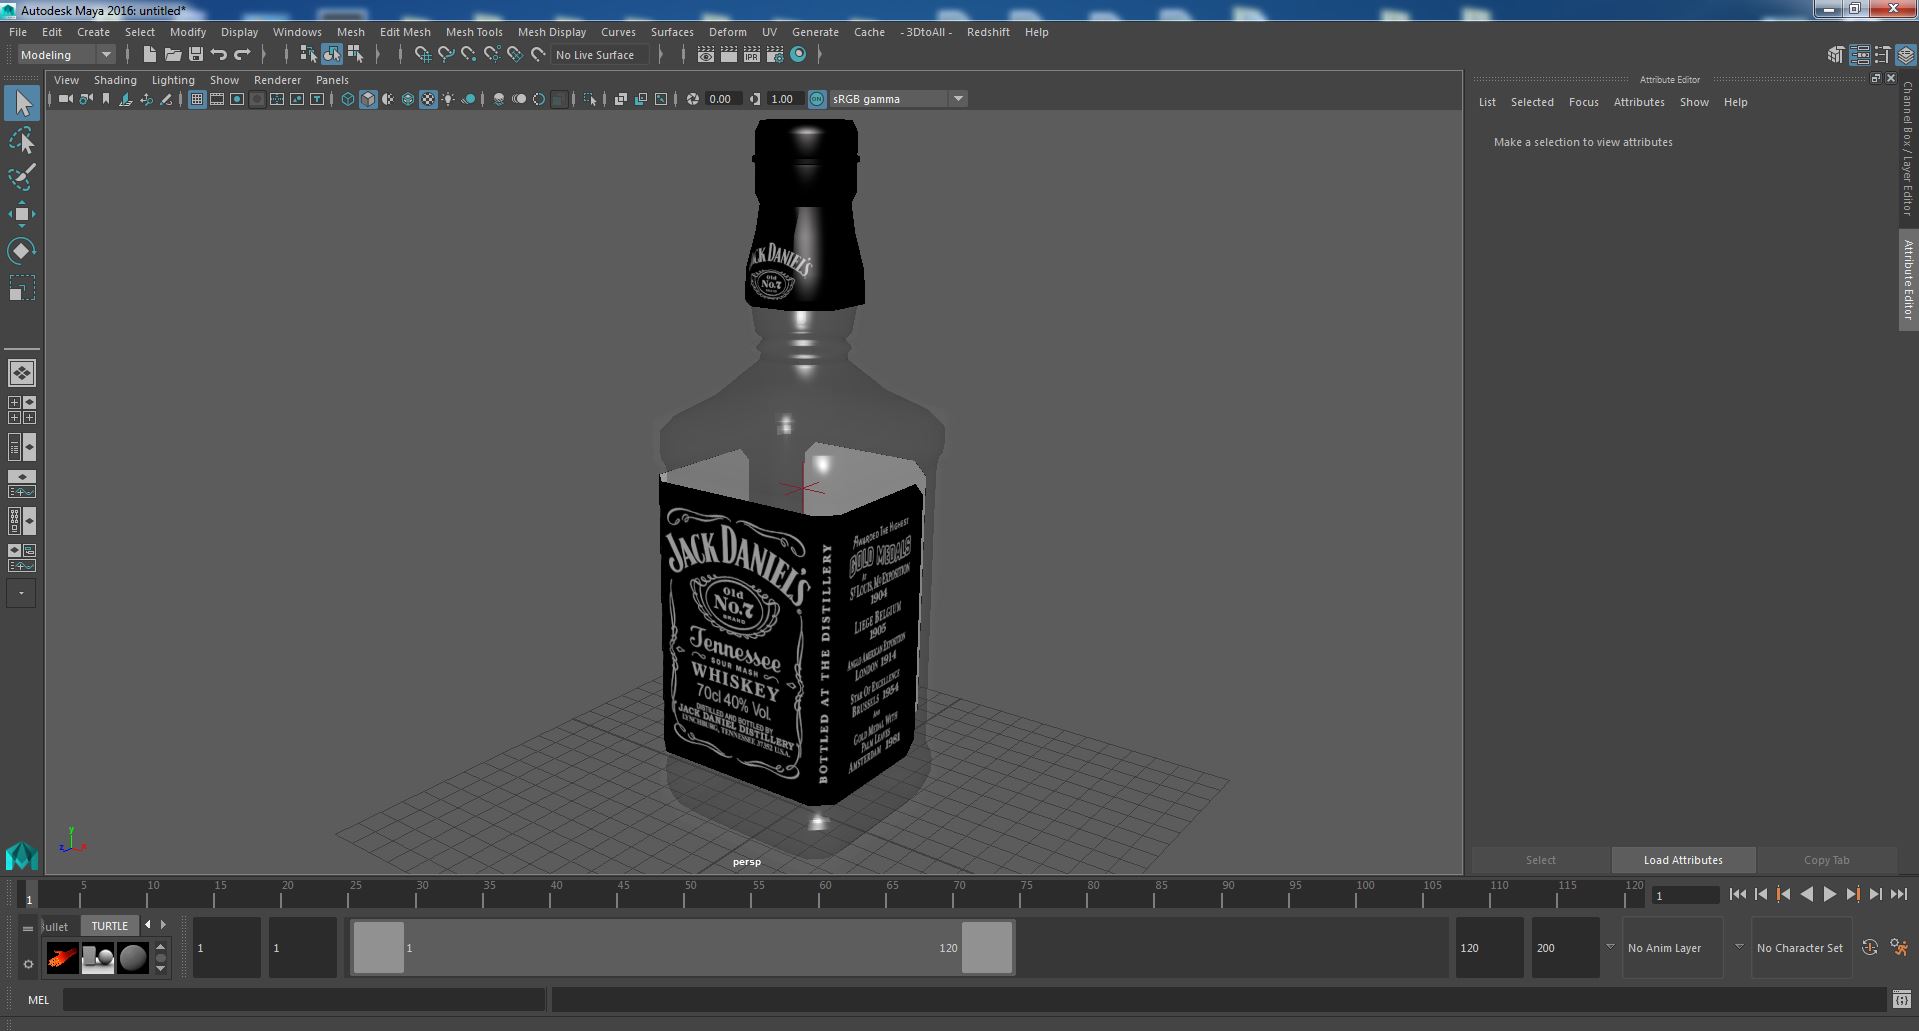Open the anim layer dropdown arrow
Image resolution: width=1919 pixels, height=1031 pixels.
point(1610,947)
